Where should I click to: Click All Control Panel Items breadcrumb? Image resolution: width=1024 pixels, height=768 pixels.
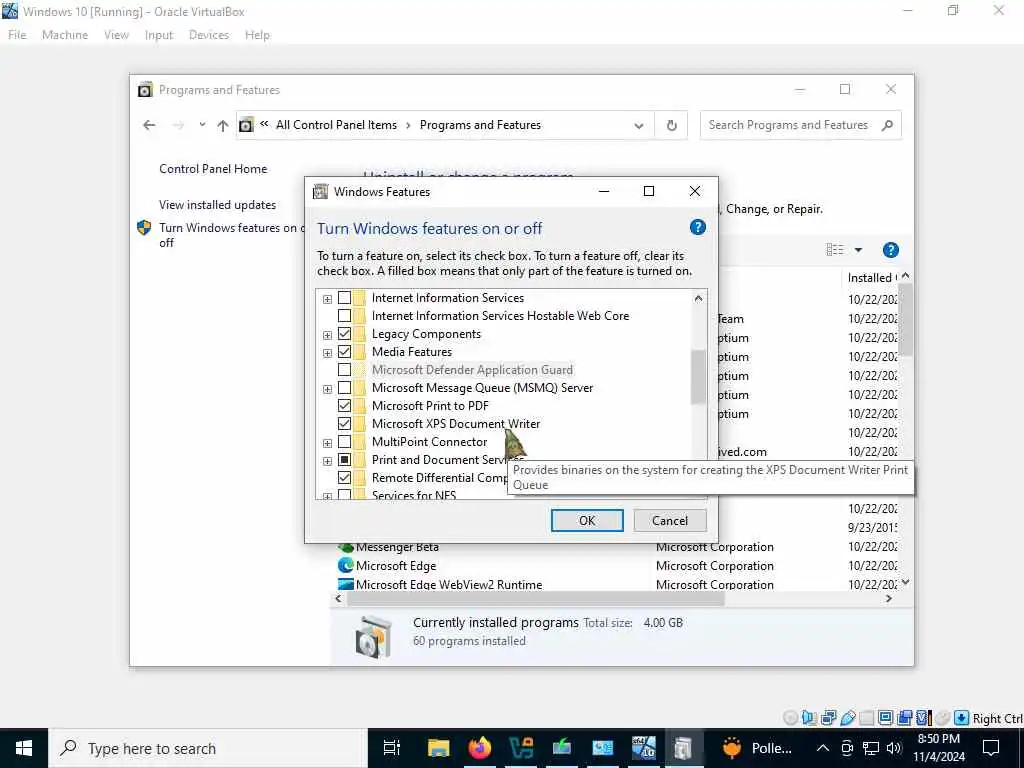[x=336, y=125]
